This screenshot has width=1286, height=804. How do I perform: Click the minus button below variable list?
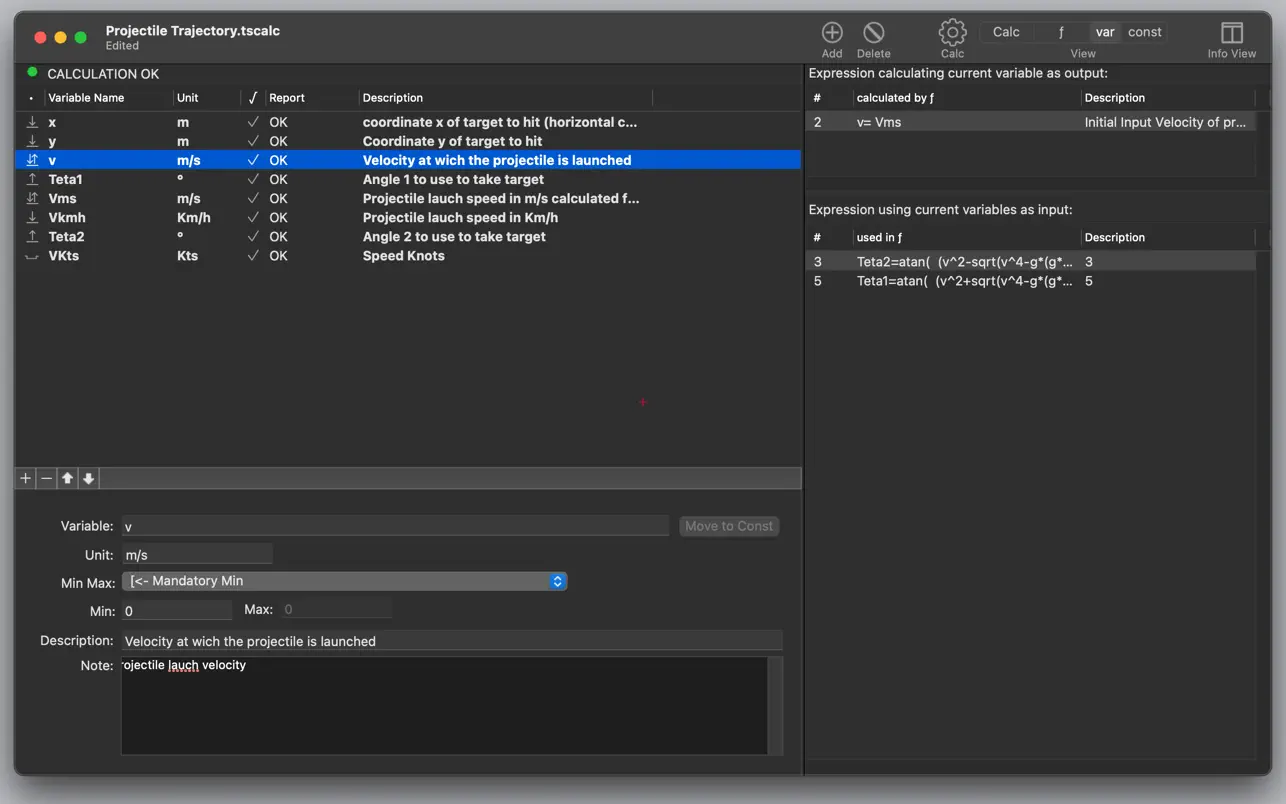point(47,479)
